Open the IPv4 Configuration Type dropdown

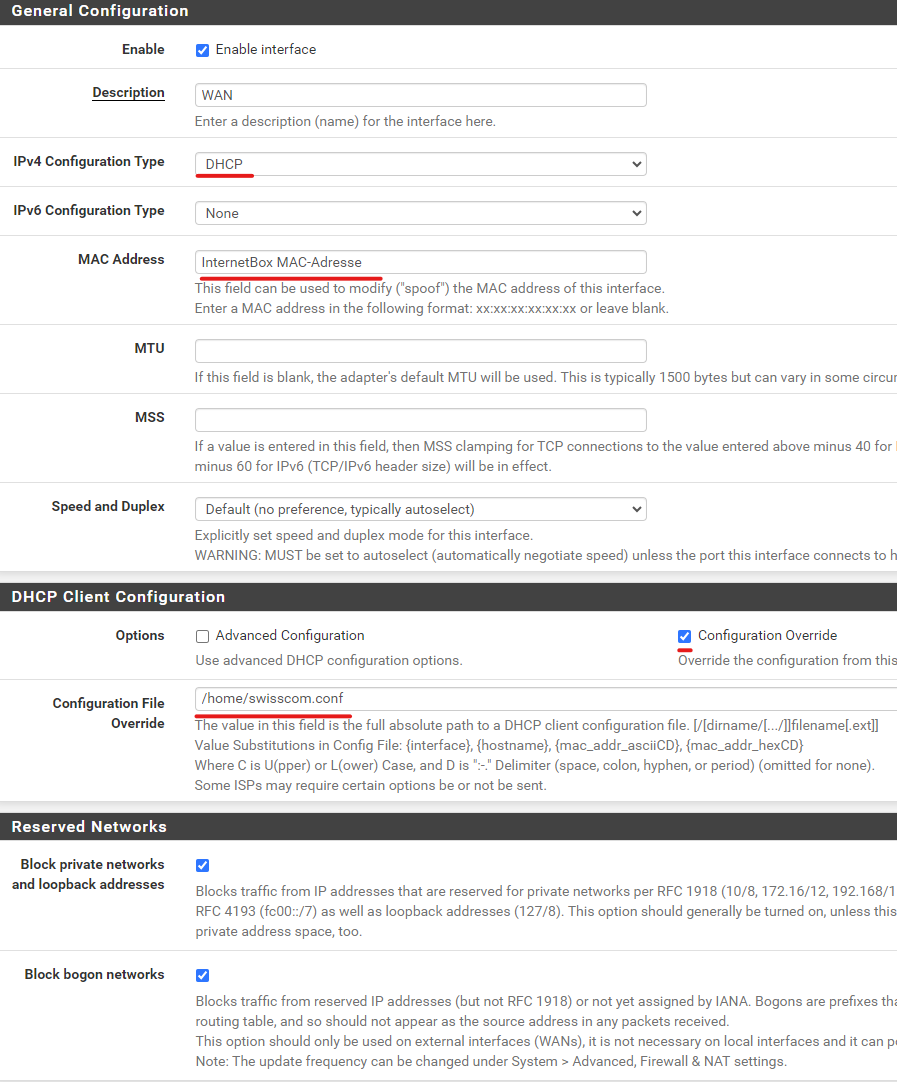point(420,164)
